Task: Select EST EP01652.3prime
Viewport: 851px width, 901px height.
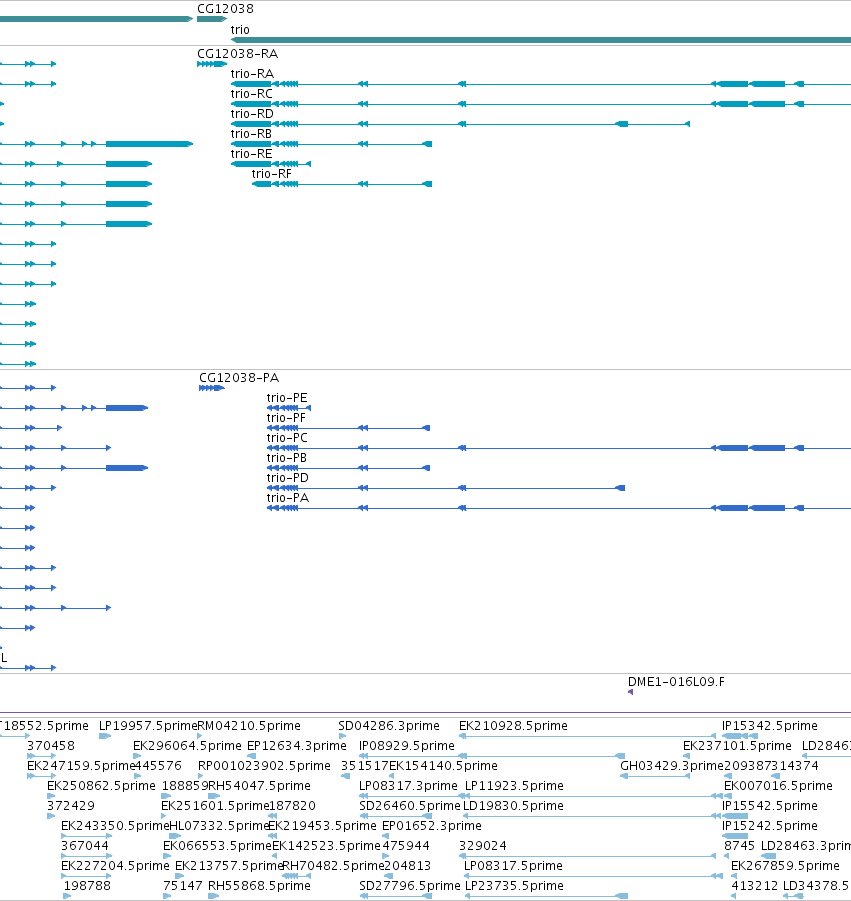Action: click(432, 826)
